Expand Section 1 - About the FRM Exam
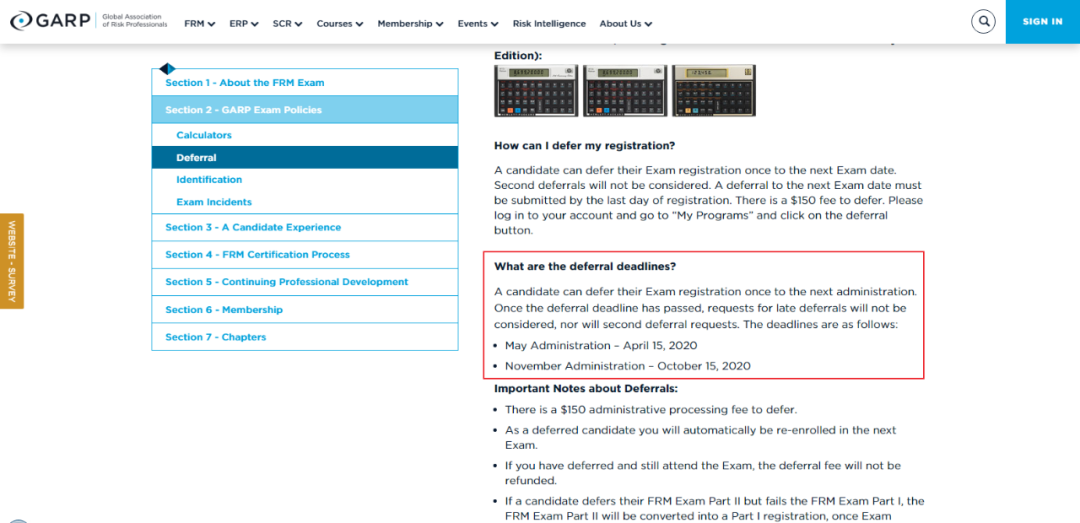 (245, 83)
